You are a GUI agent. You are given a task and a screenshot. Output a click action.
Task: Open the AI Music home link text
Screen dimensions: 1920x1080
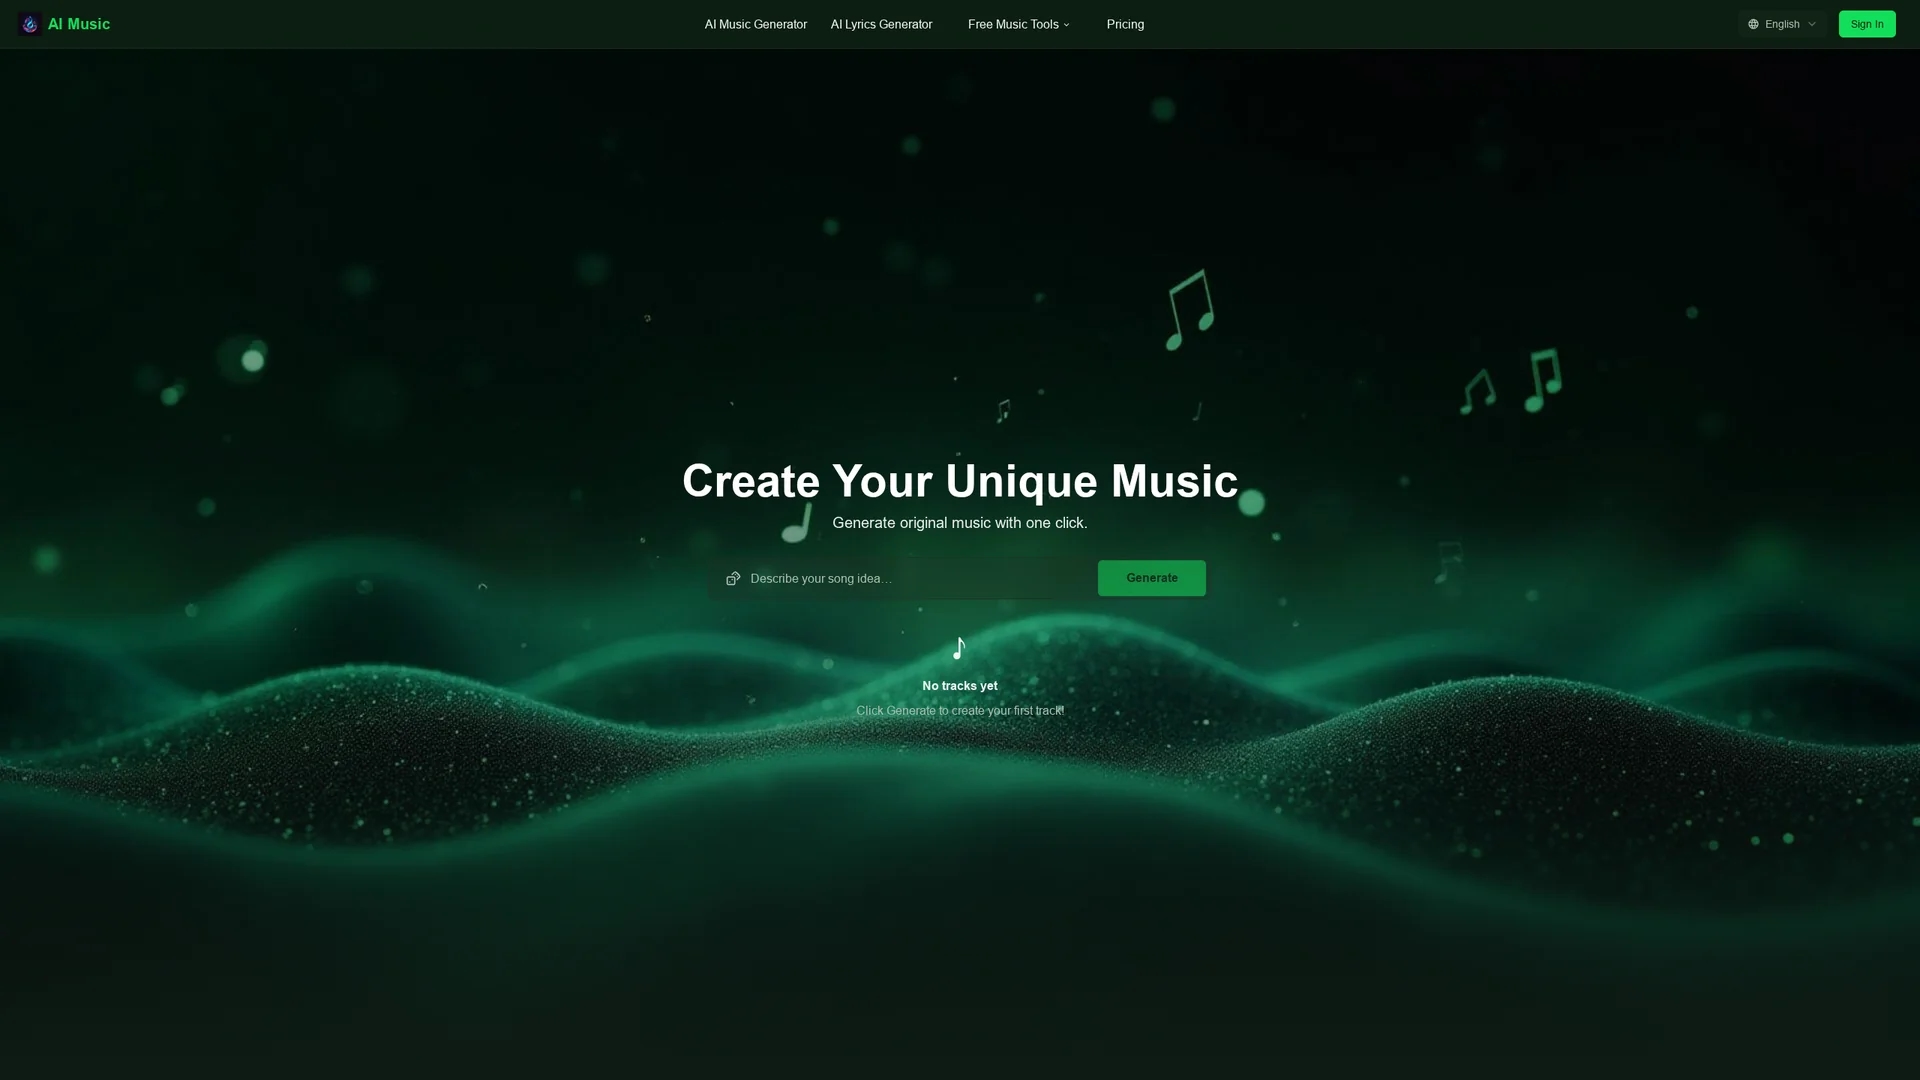pos(79,24)
